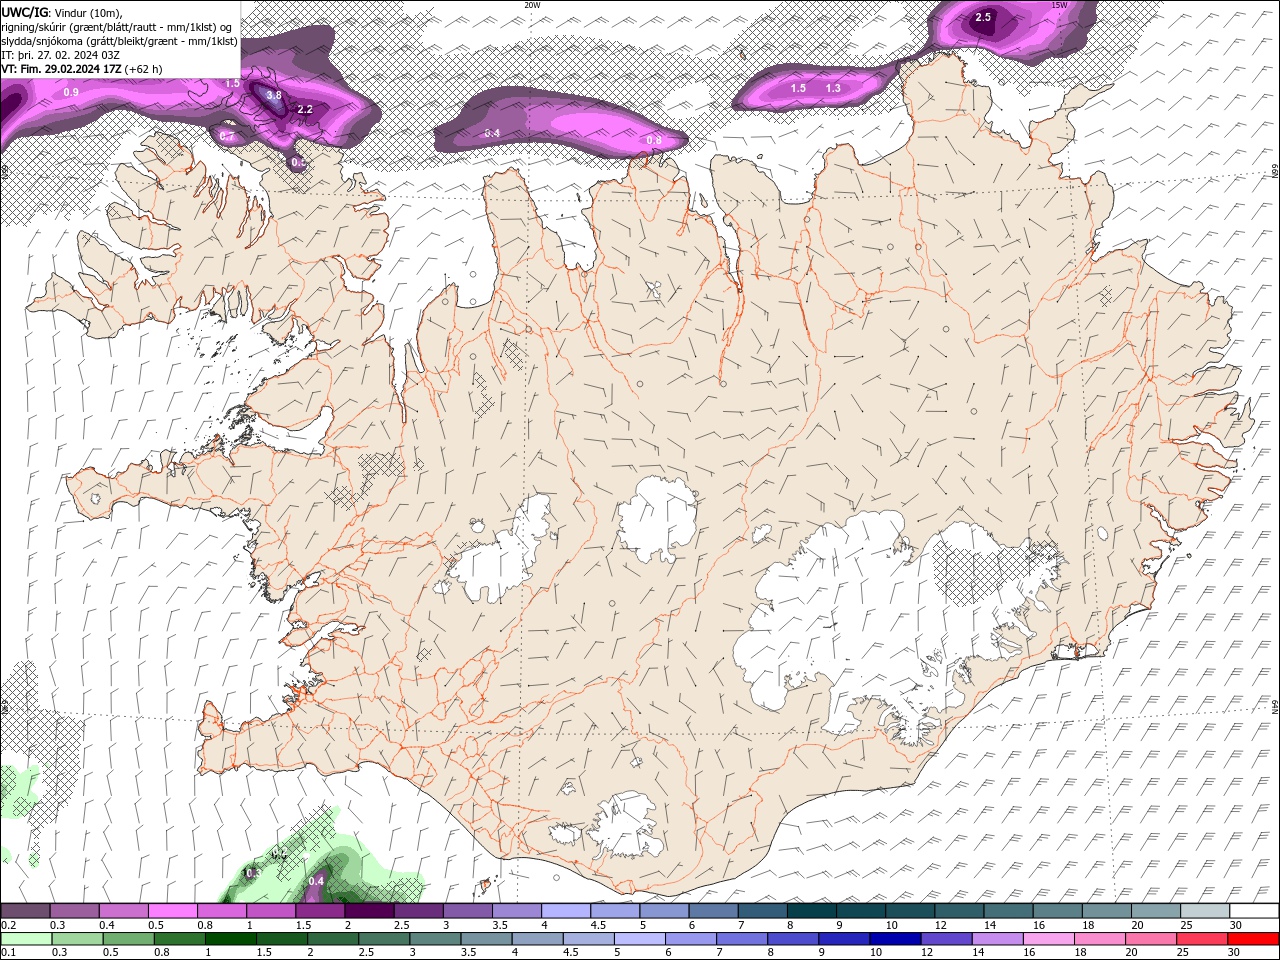Click the crimson 25 swatch in lower legend row
The width and height of the screenshot is (1280, 960).
pos(1202,939)
